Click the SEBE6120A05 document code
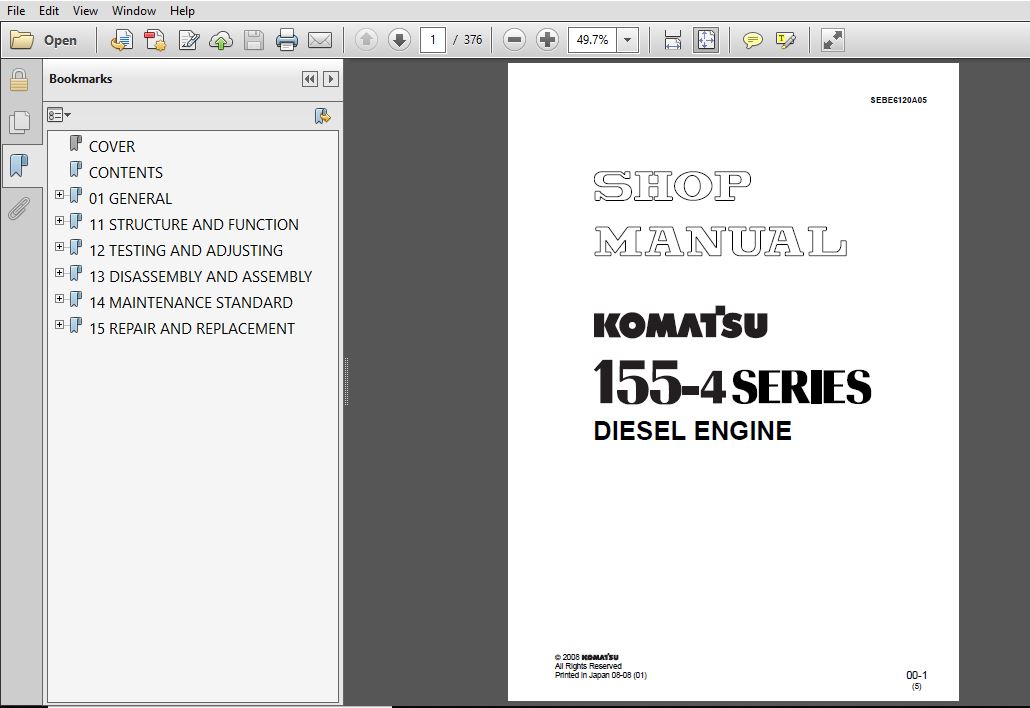The height and width of the screenshot is (708, 1030). pos(899,100)
